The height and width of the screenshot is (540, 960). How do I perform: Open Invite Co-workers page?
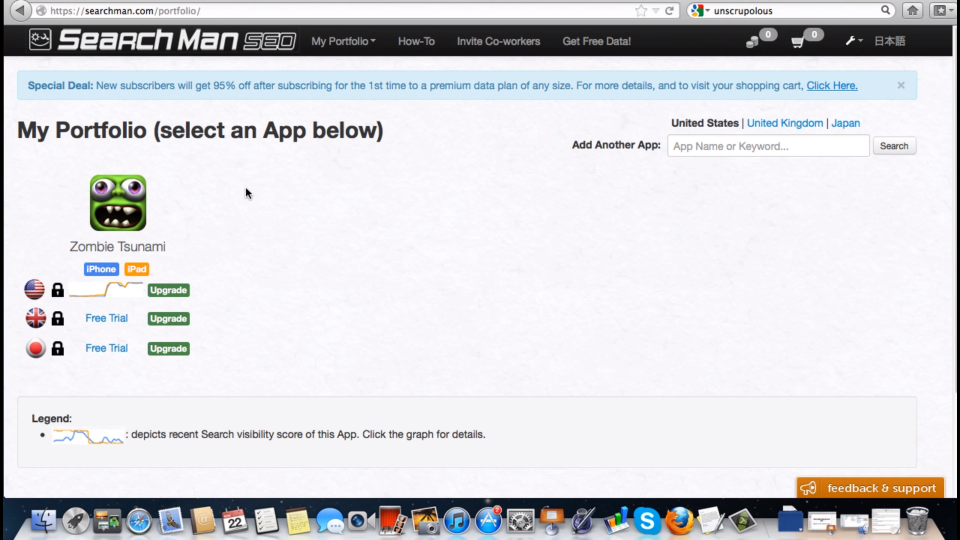pos(498,41)
